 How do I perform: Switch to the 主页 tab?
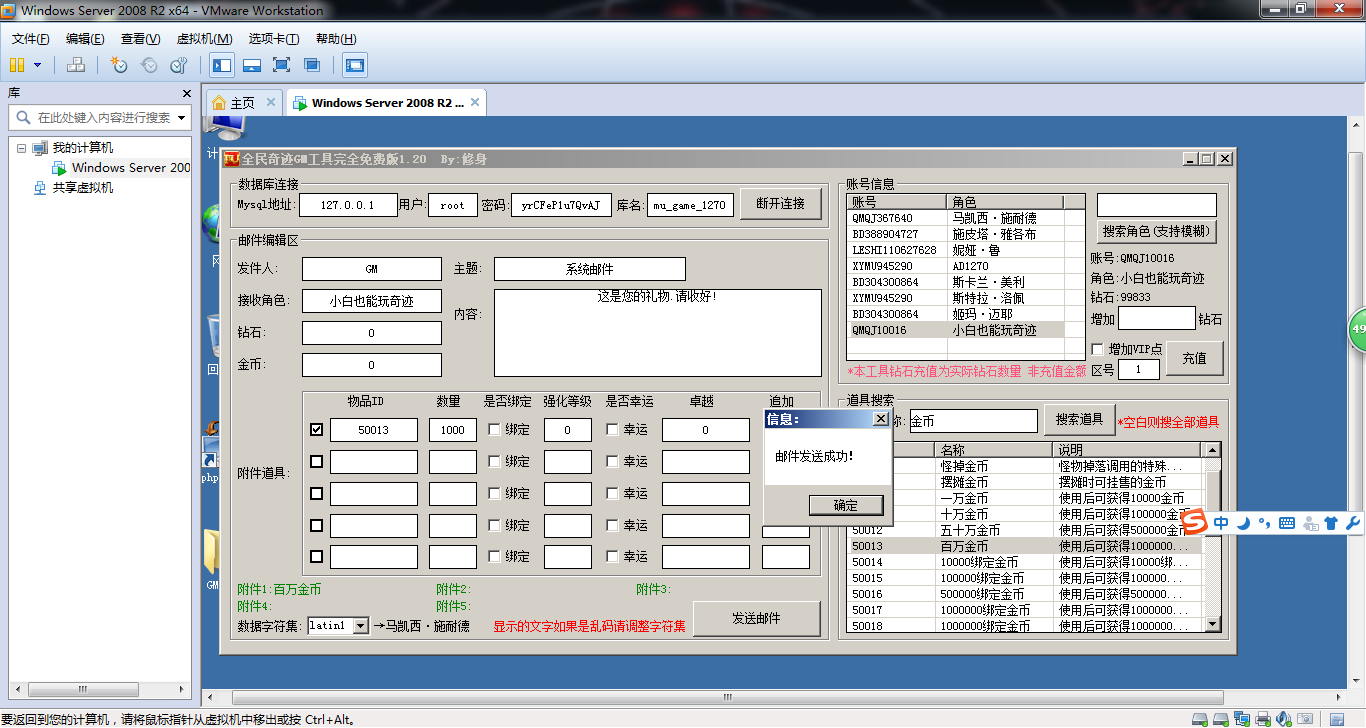click(x=243, y=103)
